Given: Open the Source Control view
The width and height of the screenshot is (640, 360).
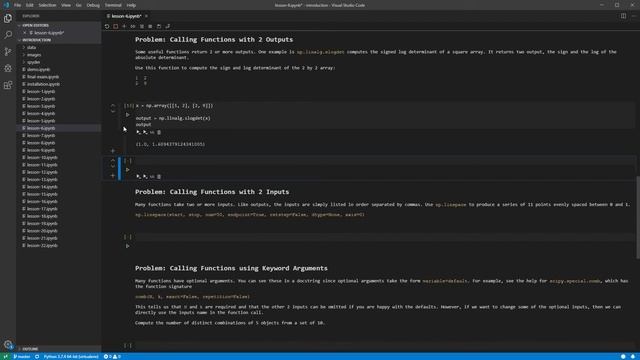Looking at the screenshot, I should (x=8, y=52).
